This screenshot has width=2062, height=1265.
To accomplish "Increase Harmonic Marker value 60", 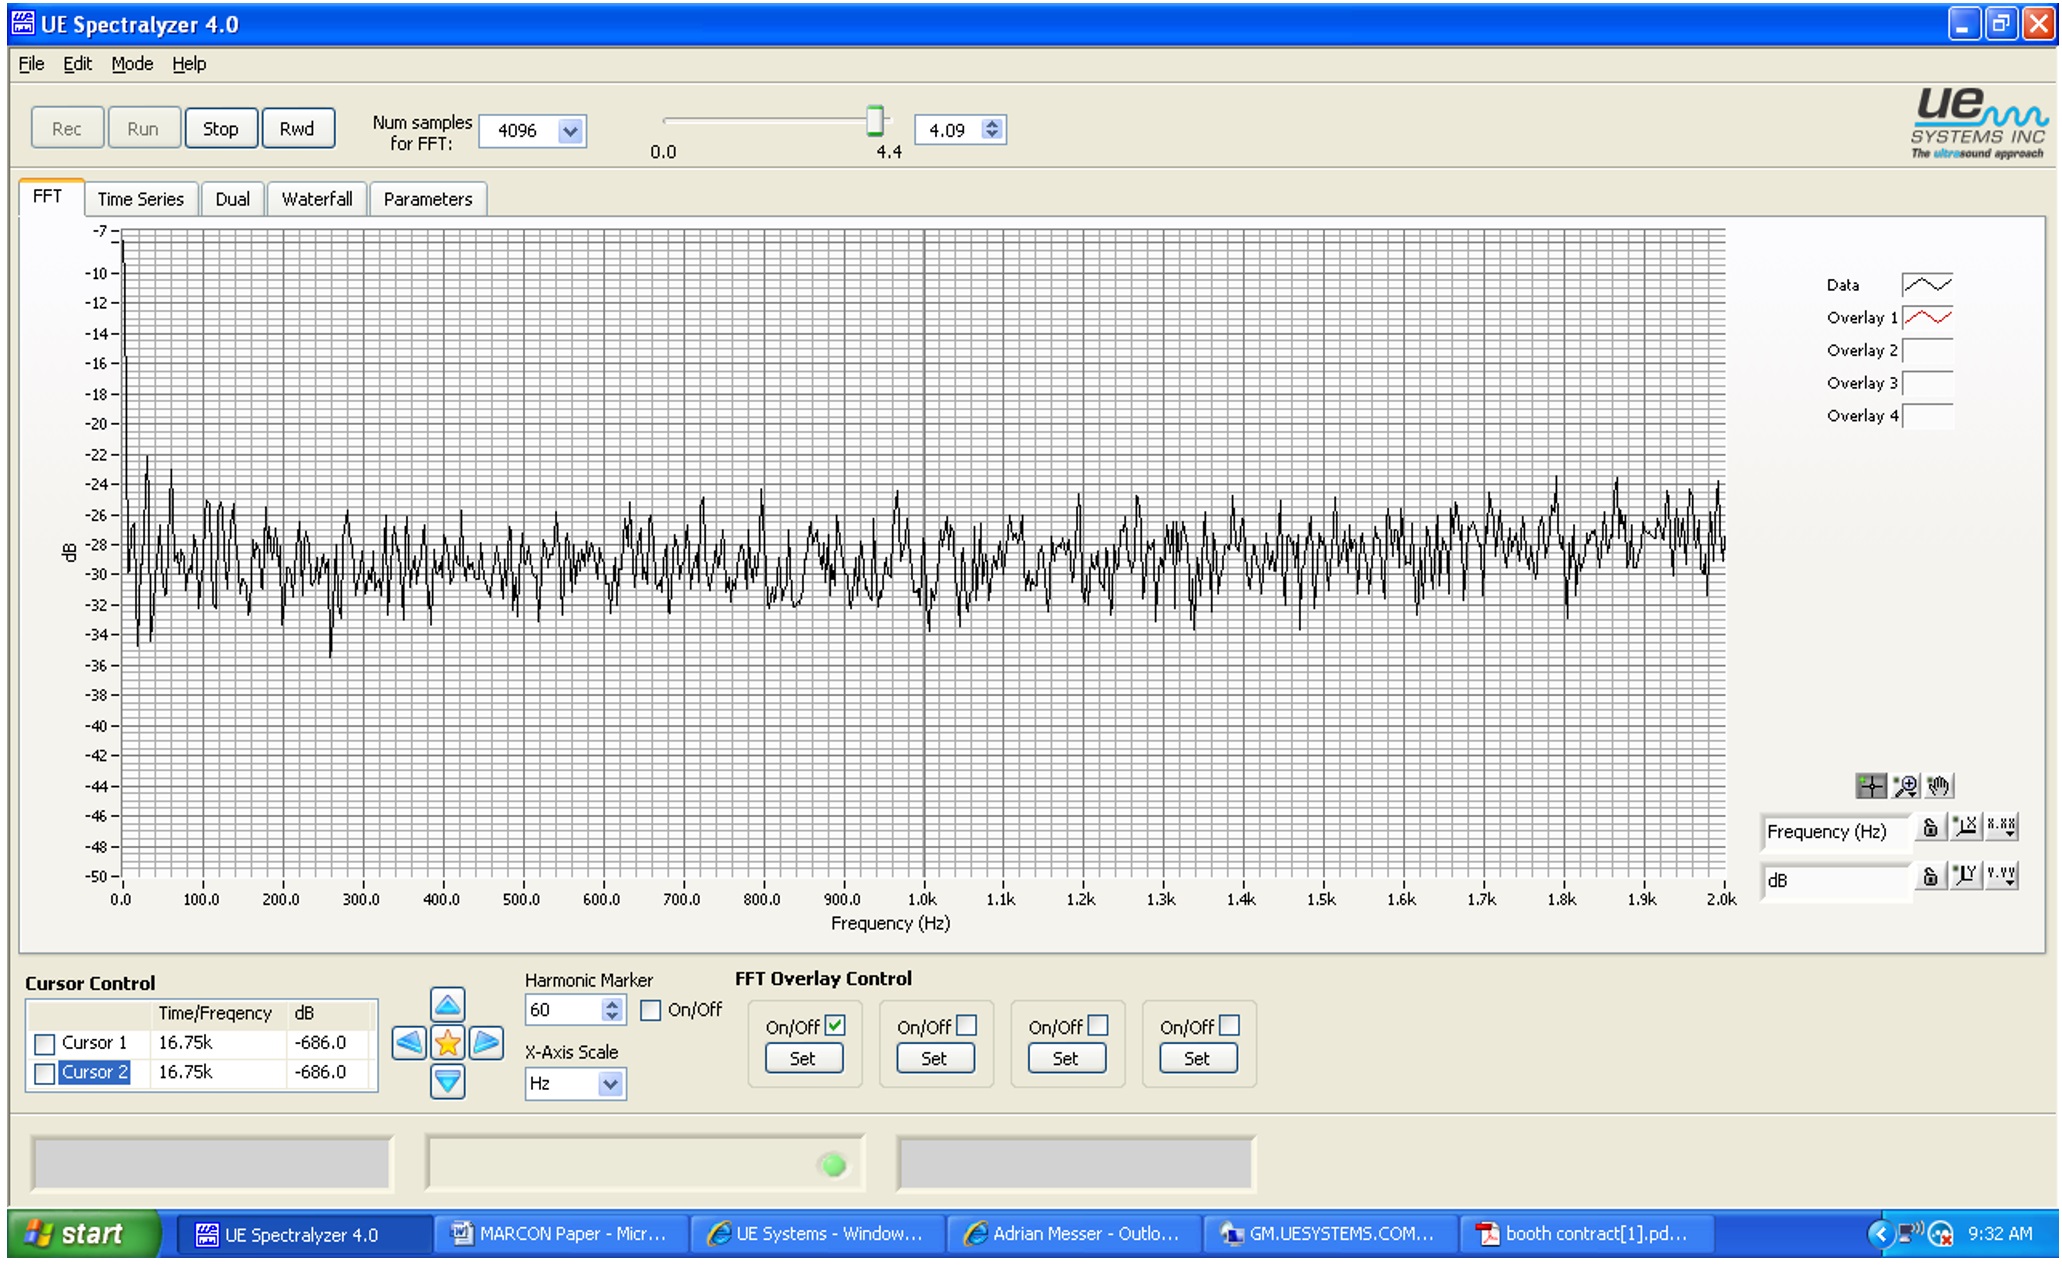I will click(x=612, y=1004).
